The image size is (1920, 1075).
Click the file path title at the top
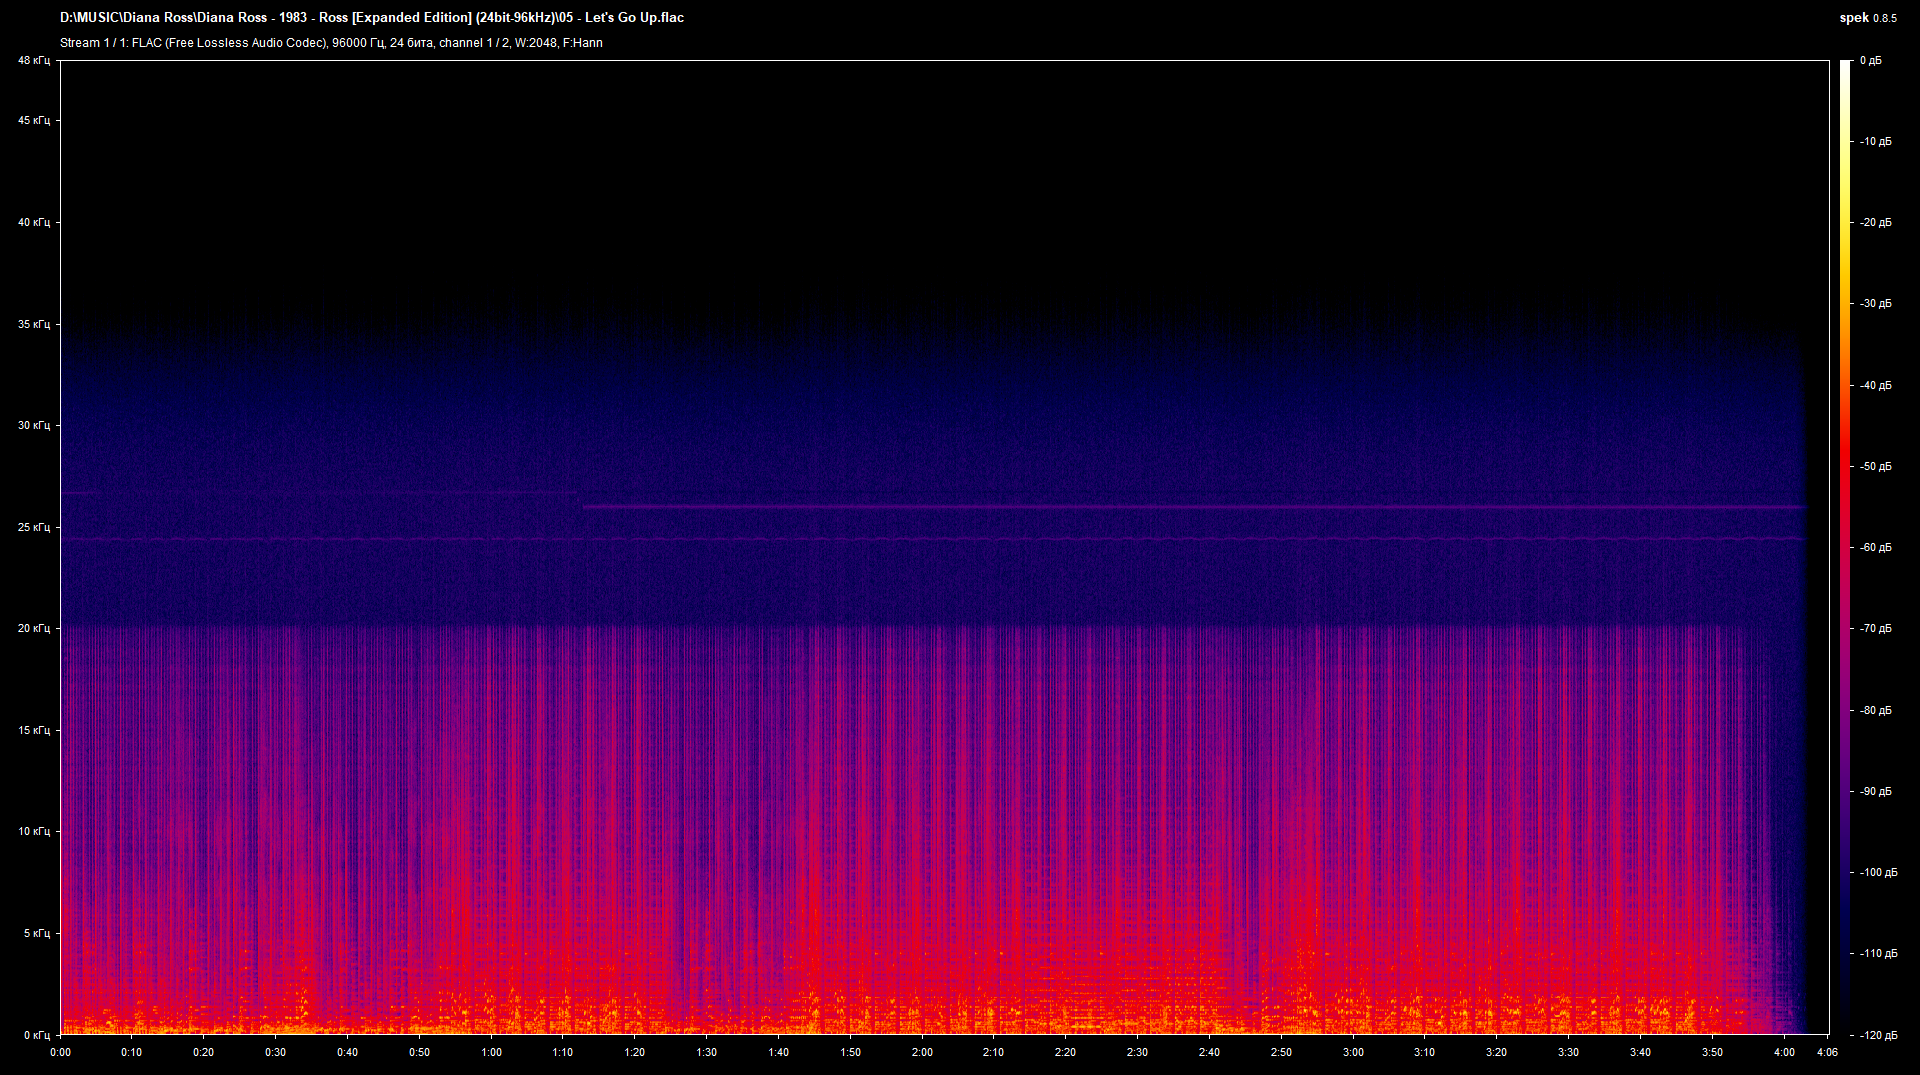[372, 18]
